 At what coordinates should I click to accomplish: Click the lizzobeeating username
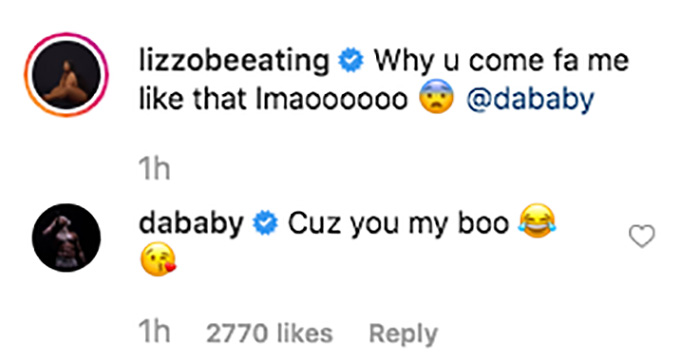coord(234,61)
